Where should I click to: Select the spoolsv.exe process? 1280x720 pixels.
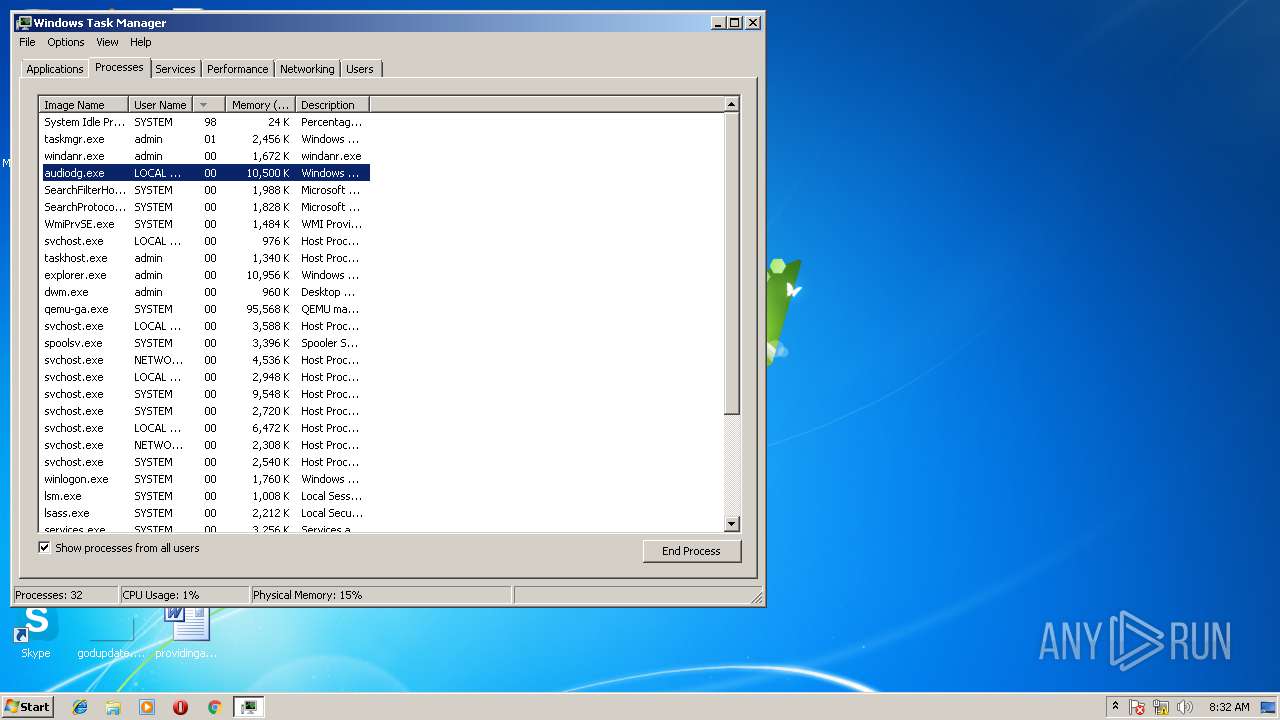click(204, 343)
